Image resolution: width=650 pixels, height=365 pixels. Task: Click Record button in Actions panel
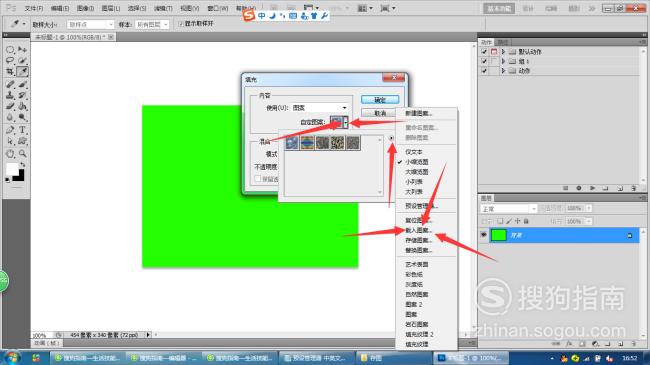579,188
